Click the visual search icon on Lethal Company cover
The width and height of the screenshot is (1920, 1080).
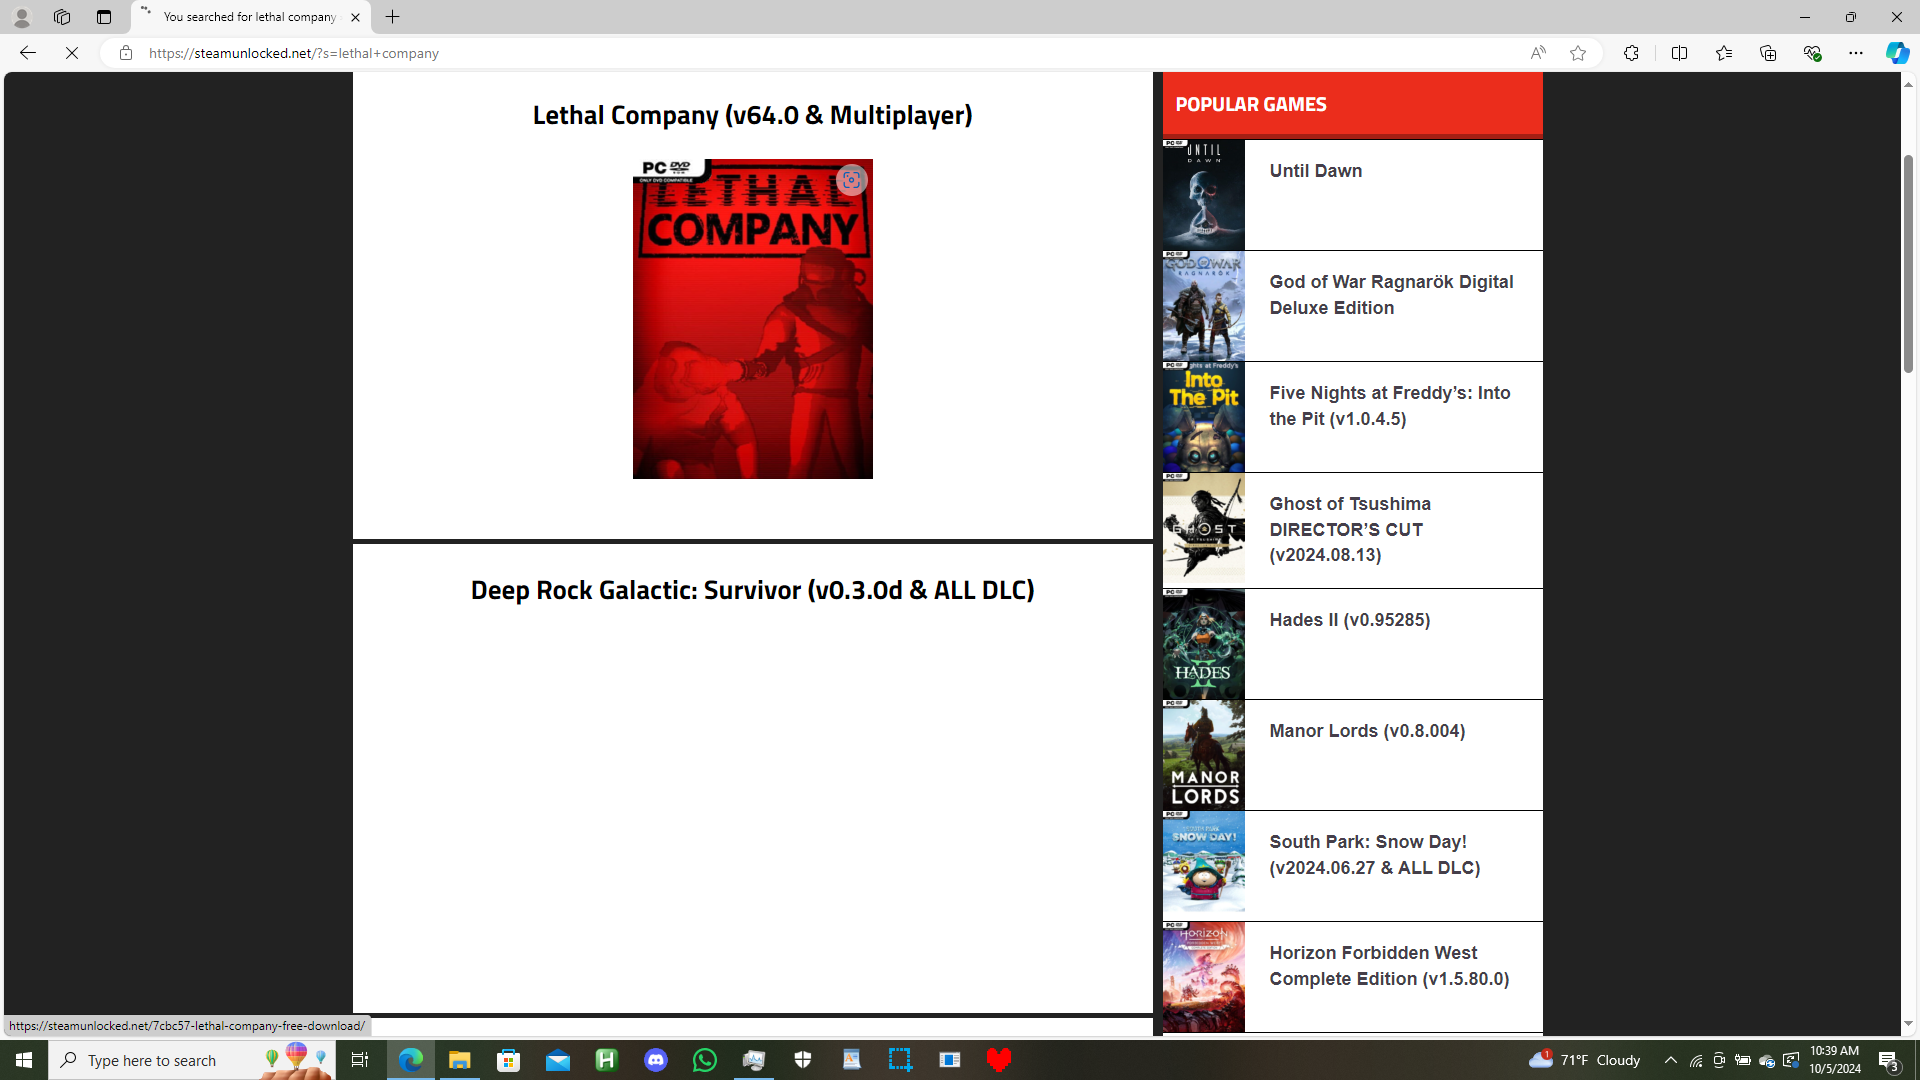click(x=851, y=180)
